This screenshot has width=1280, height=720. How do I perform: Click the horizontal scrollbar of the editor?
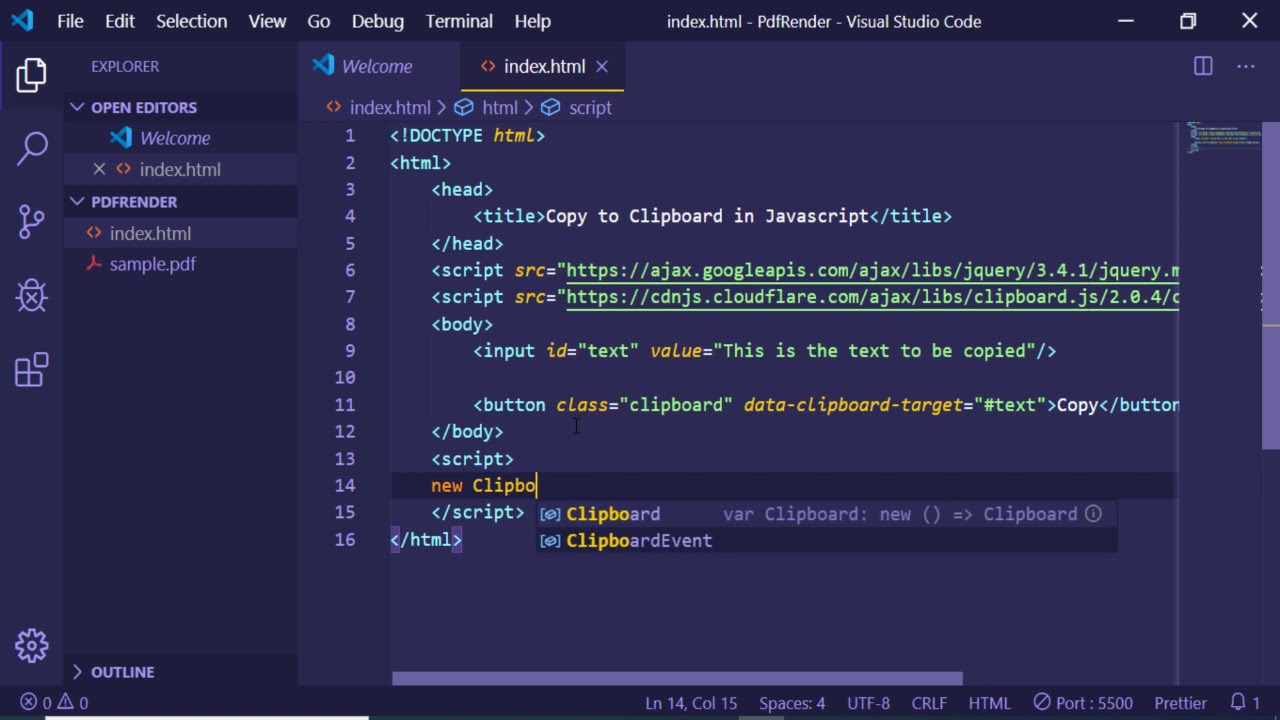click(x=677, y=679)
